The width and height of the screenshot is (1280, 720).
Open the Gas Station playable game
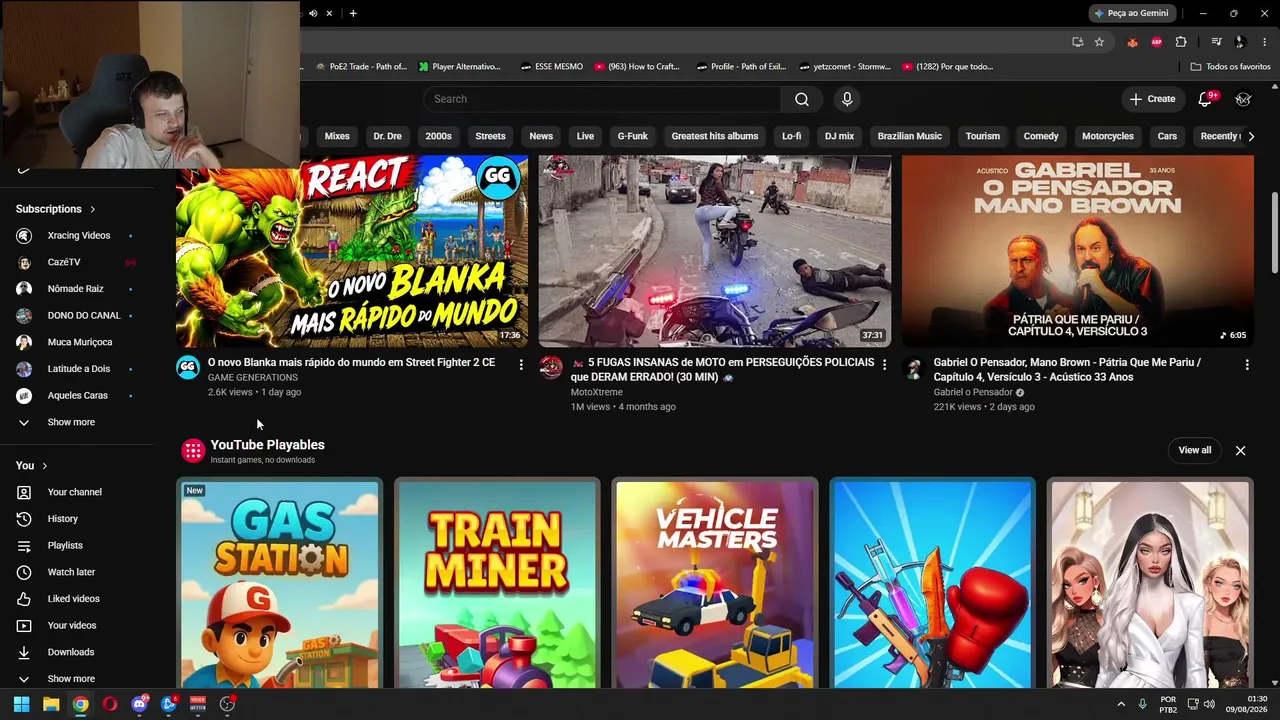tap(280, 584)
